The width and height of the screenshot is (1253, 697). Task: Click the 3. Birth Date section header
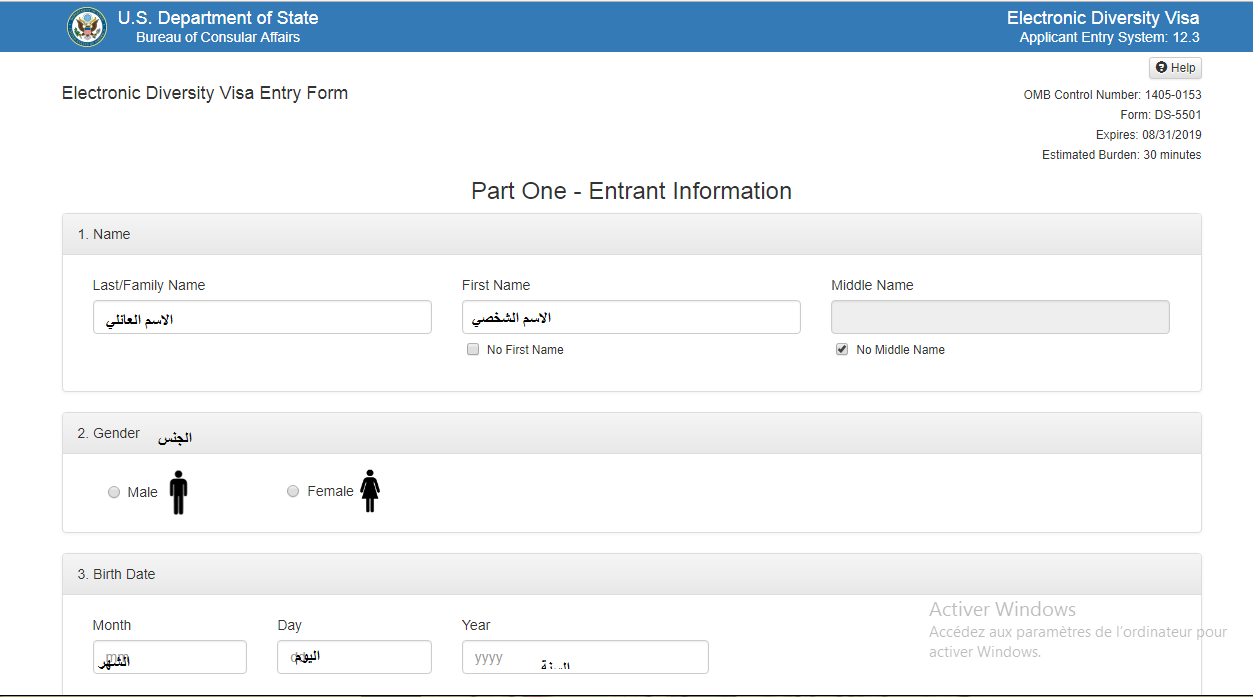point(116,574)
